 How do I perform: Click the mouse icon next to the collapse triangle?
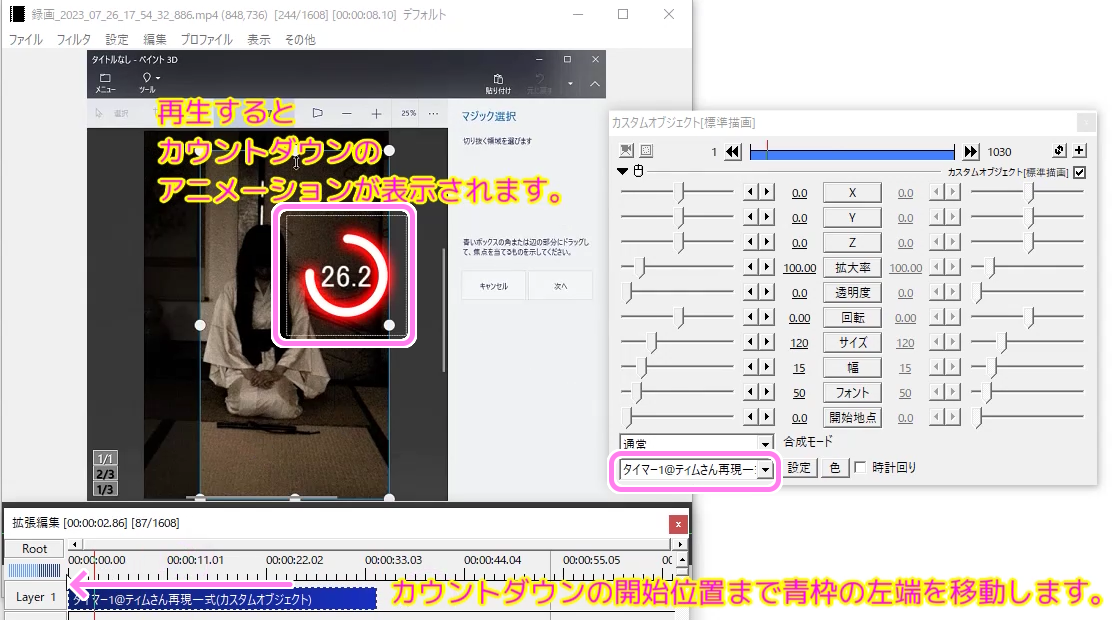coord(638,172)
